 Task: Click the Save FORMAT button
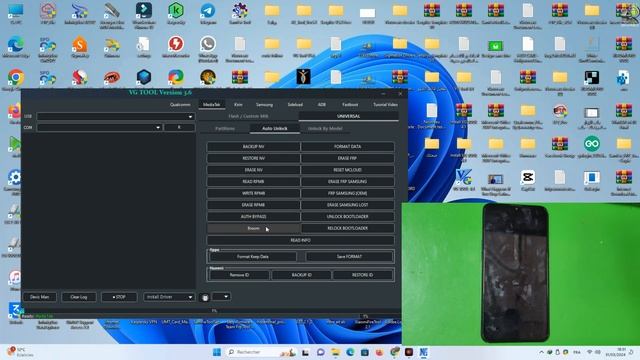coord(349,256)
